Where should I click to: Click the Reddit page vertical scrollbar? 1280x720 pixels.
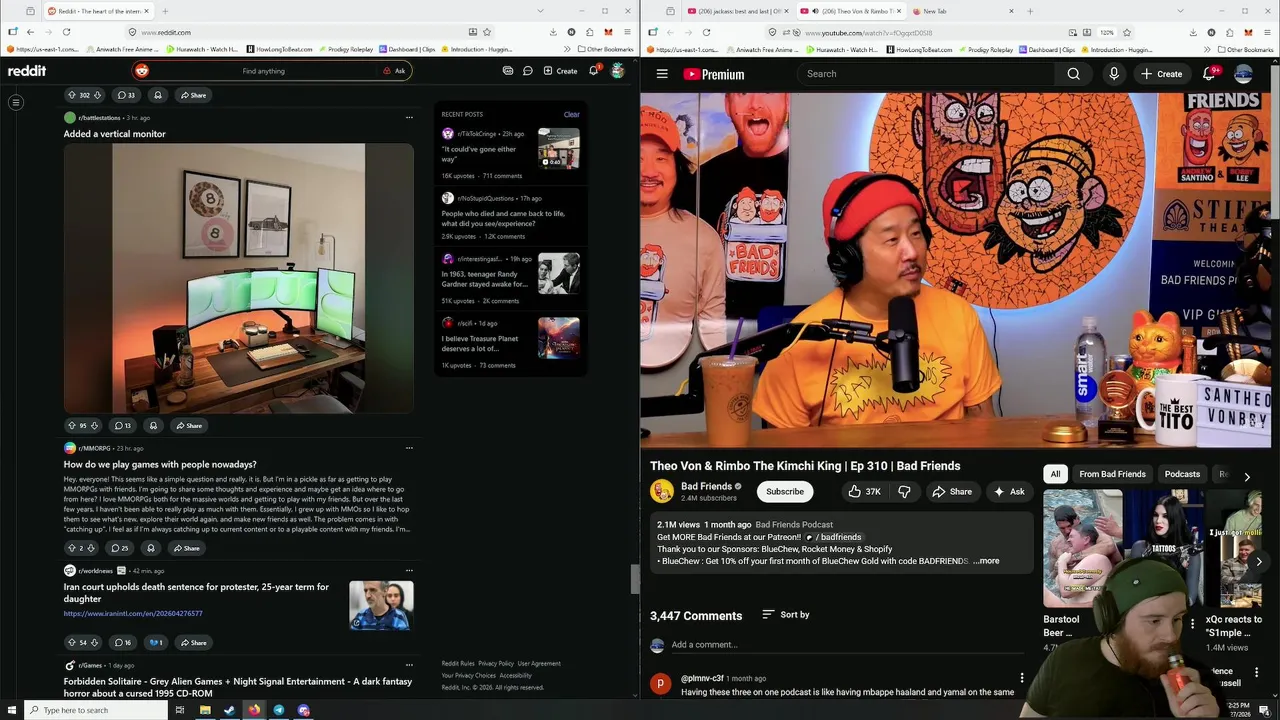pyautogui.click(x=634, y=578)
